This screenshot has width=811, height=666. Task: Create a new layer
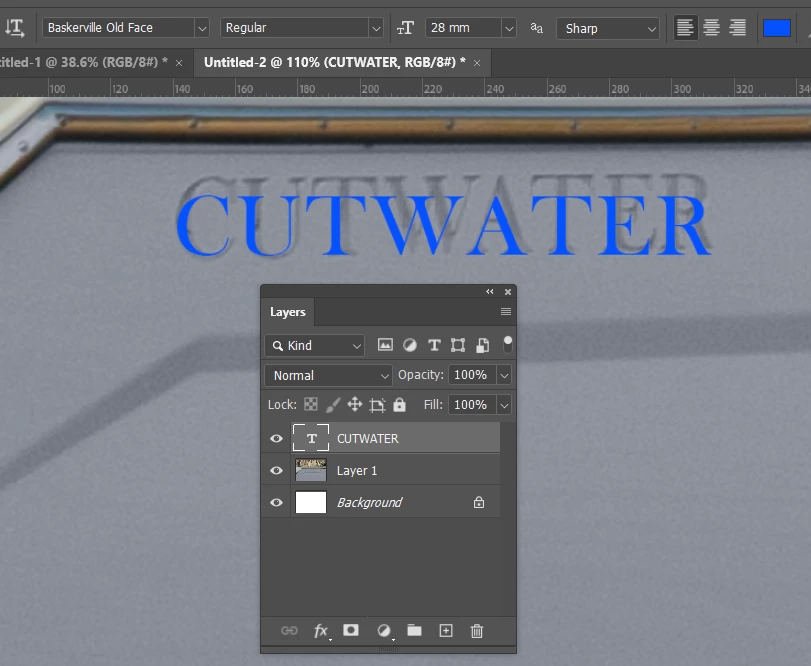[446, 630]
